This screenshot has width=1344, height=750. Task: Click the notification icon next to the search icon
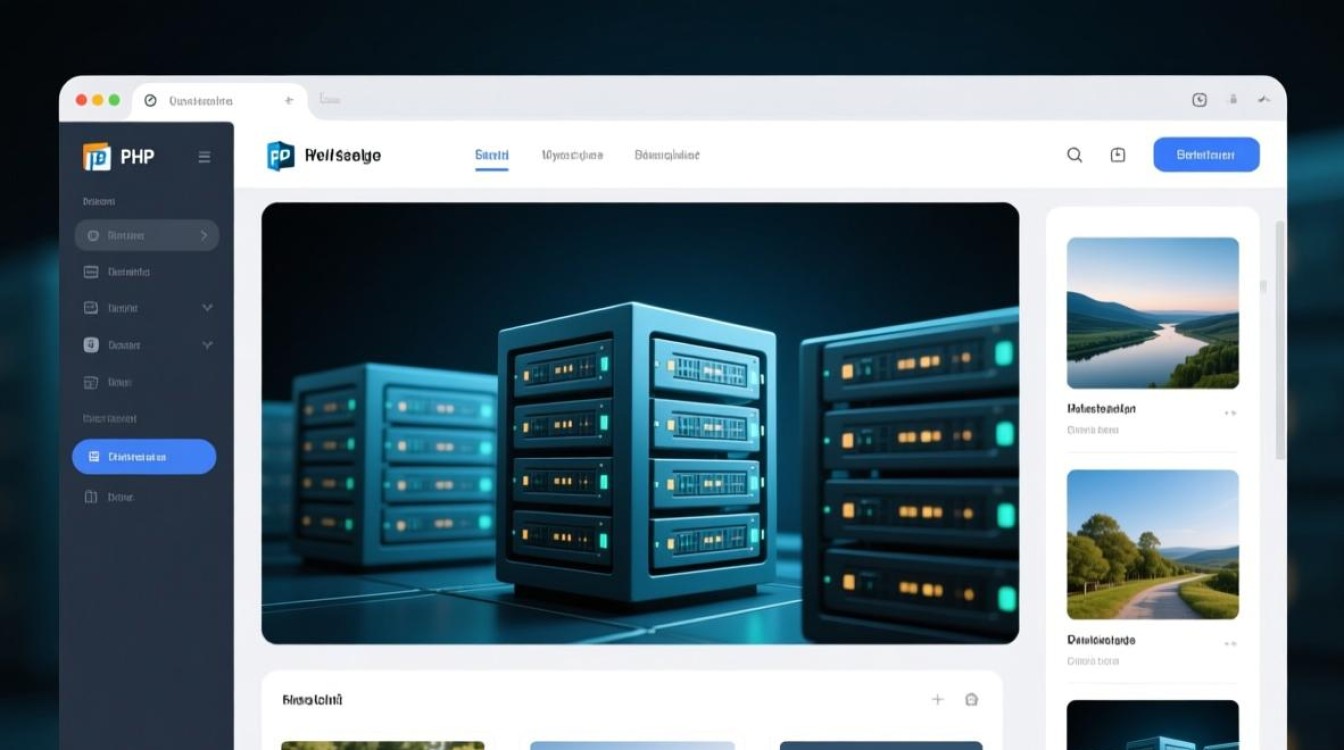(x=1117, y=155)
